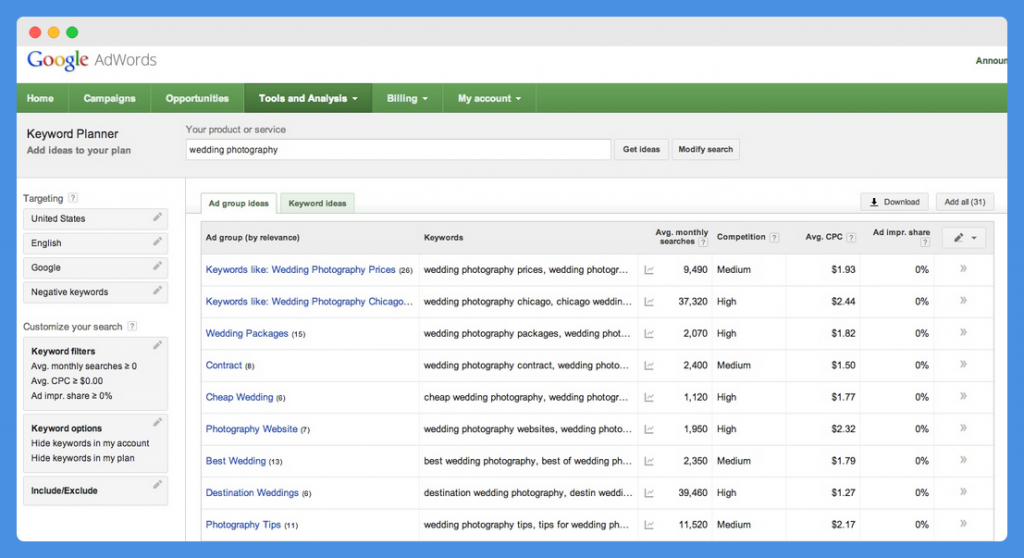1024x558 pixels.
Task: Click the Get ideas button
Action: (641, 150)
